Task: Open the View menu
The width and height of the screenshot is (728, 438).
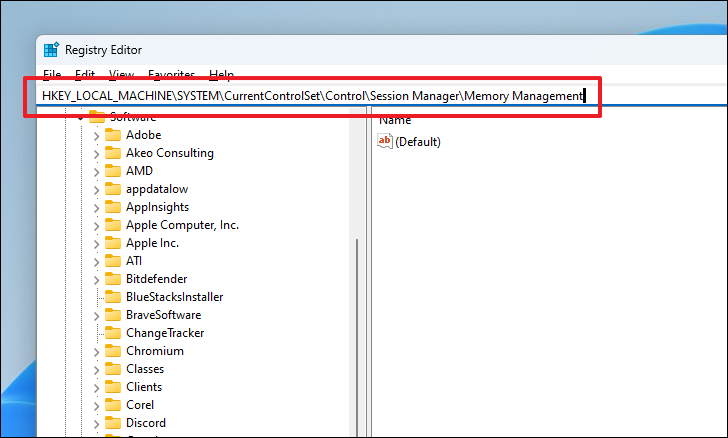Action: 121,74
